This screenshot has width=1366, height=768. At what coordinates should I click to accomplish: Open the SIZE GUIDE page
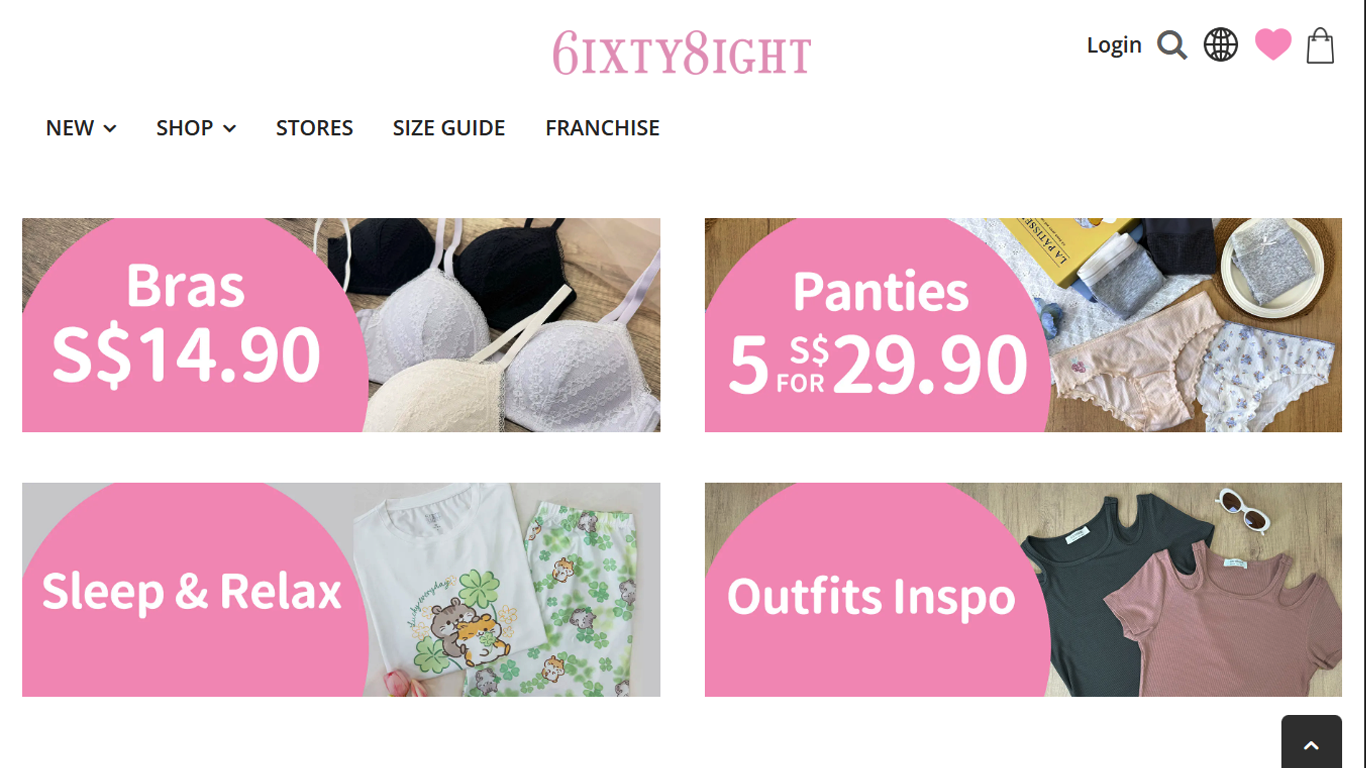click(x=449, y=128)
